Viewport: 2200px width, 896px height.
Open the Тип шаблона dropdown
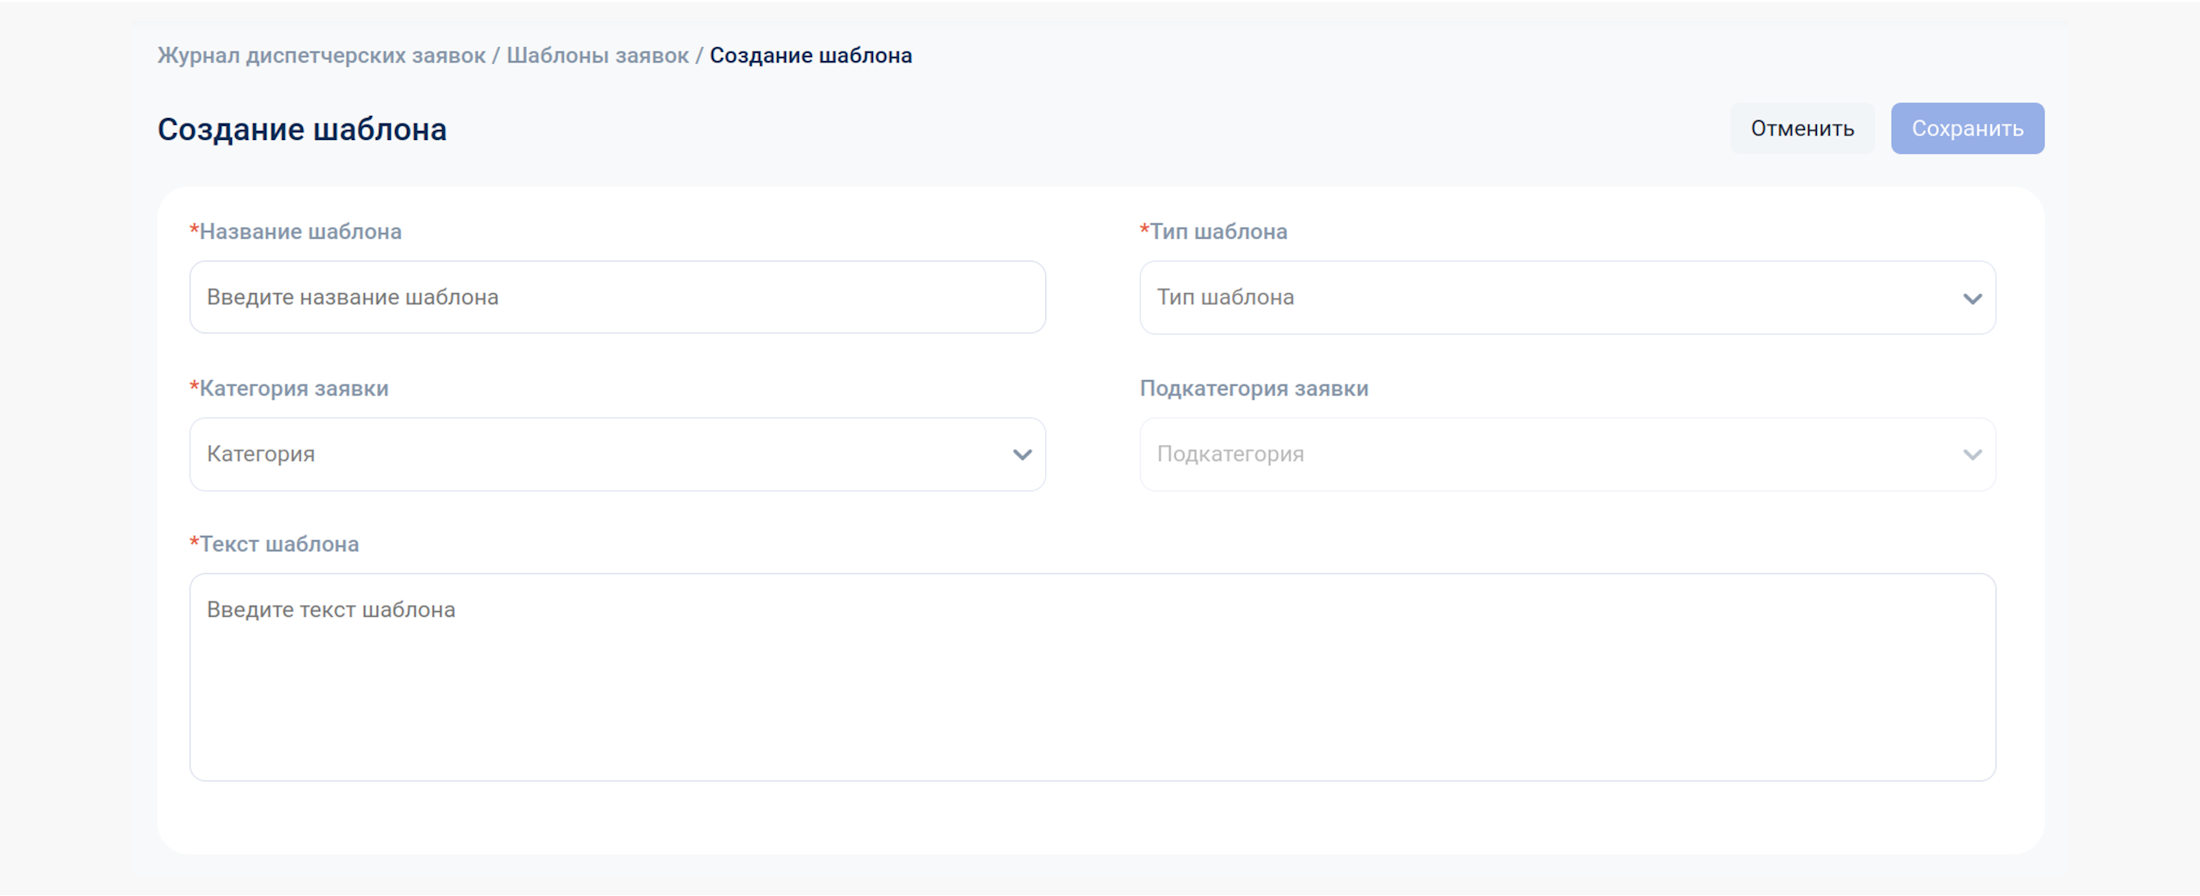(x=1566, y=298)
